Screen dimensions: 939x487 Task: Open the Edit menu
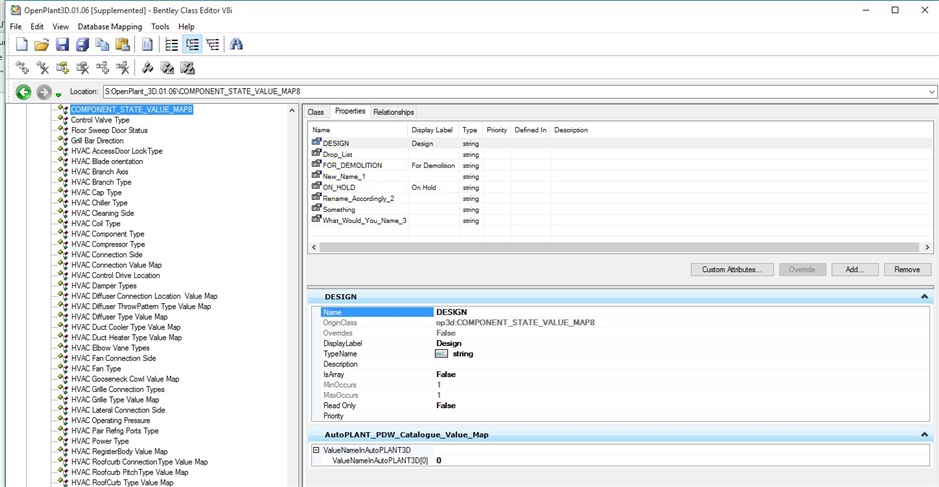tap(37, 26)
